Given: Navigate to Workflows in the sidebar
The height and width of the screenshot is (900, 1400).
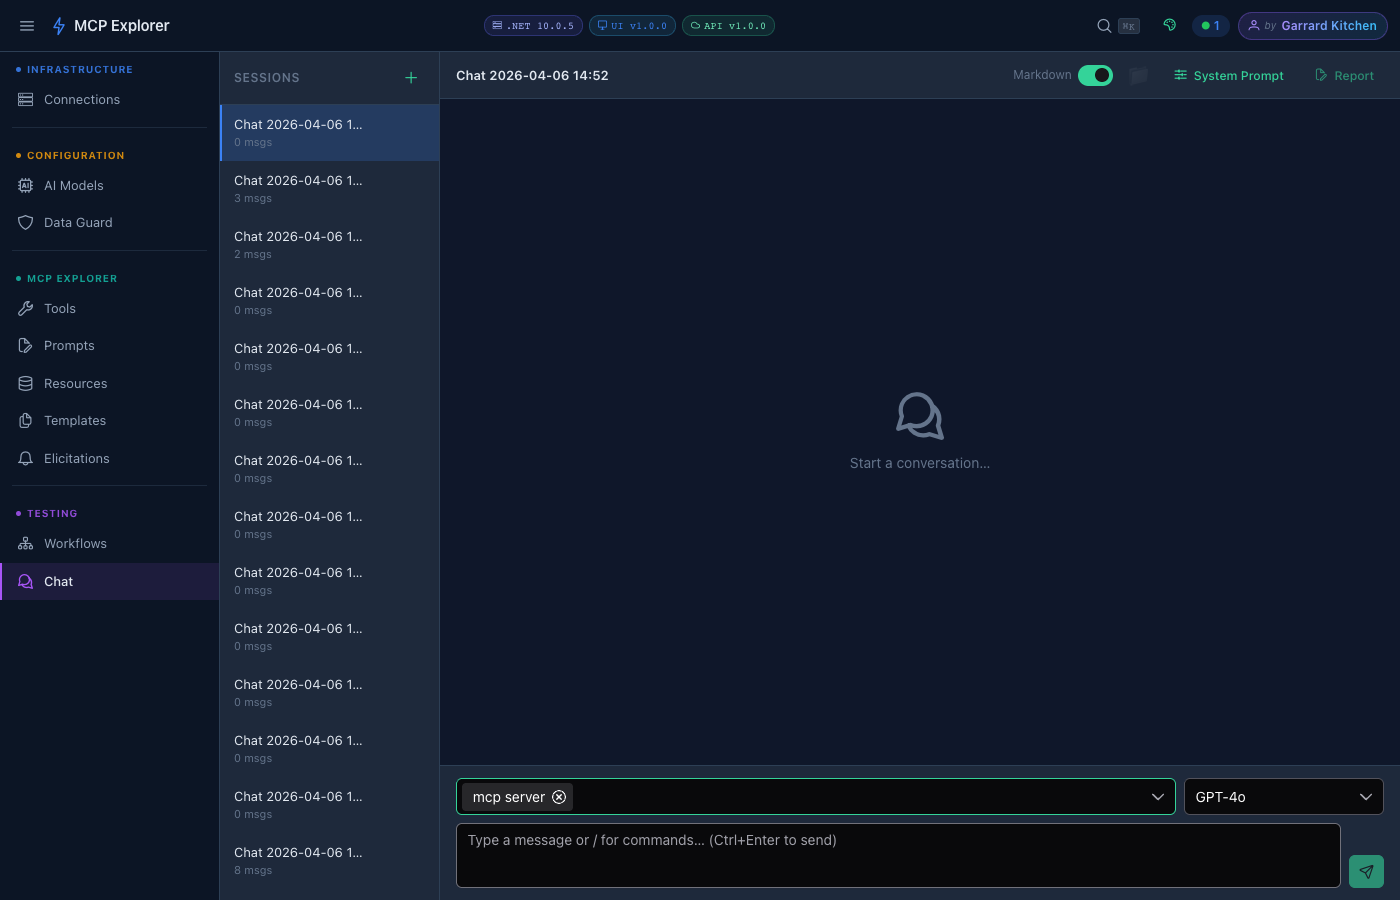Looking at the screenshot, I should 76,543.
